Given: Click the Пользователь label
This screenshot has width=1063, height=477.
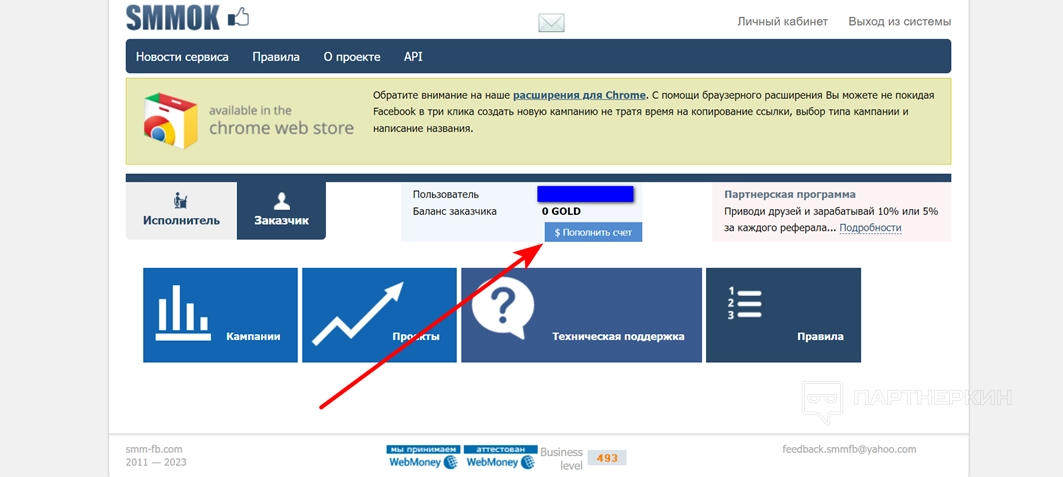Looking at the screenshot, I should point(445,194).
